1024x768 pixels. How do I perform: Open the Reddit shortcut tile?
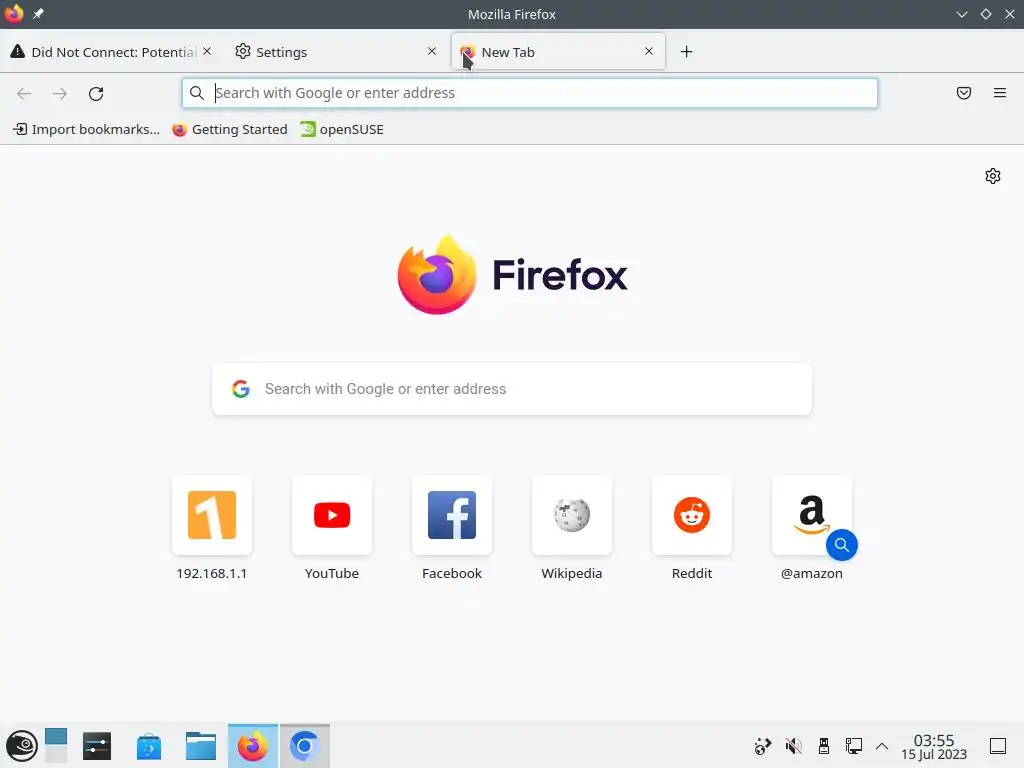pos(692,529)
